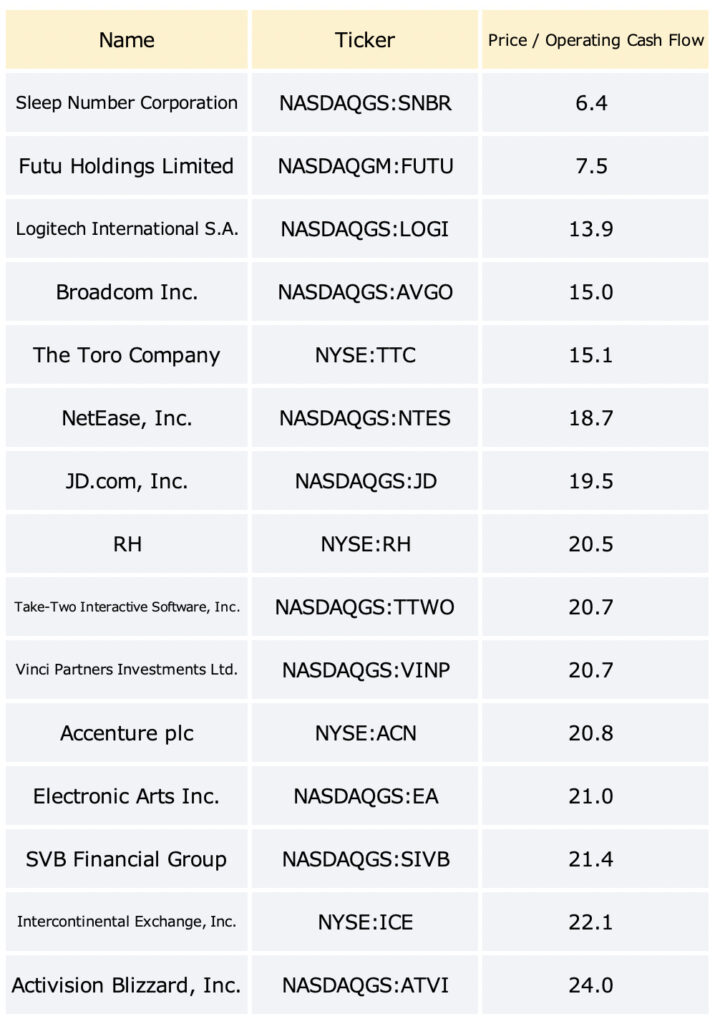Select the Broadcom Inc. cell

coord(127,292)
